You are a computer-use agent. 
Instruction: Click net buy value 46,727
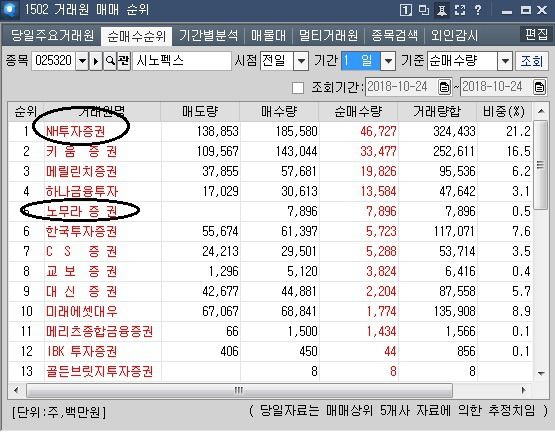click(378, 132)
